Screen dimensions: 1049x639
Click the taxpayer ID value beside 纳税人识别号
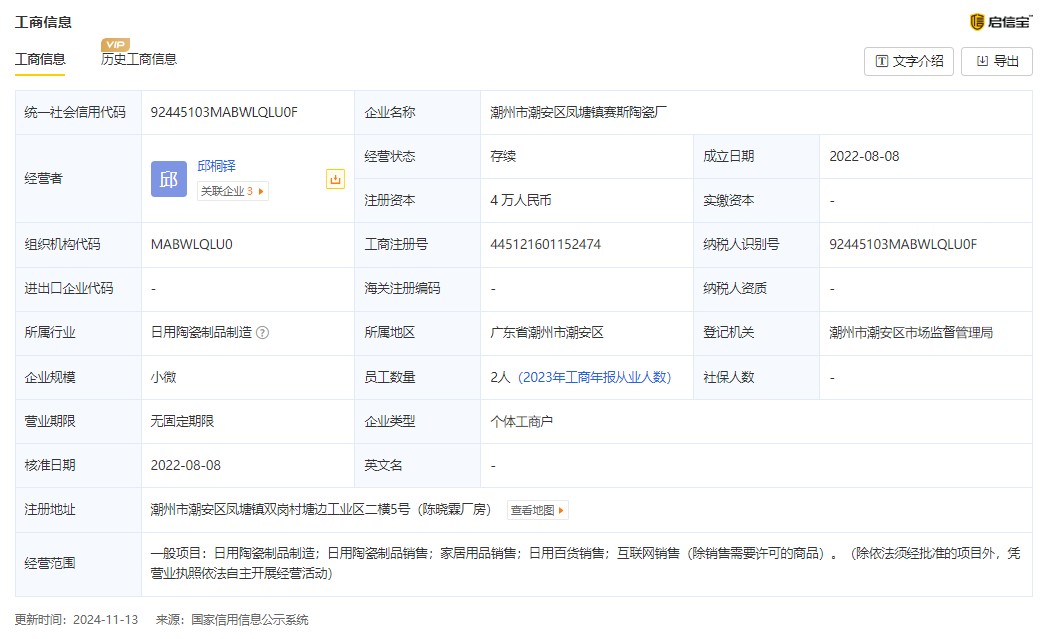(x=903, y=245)
